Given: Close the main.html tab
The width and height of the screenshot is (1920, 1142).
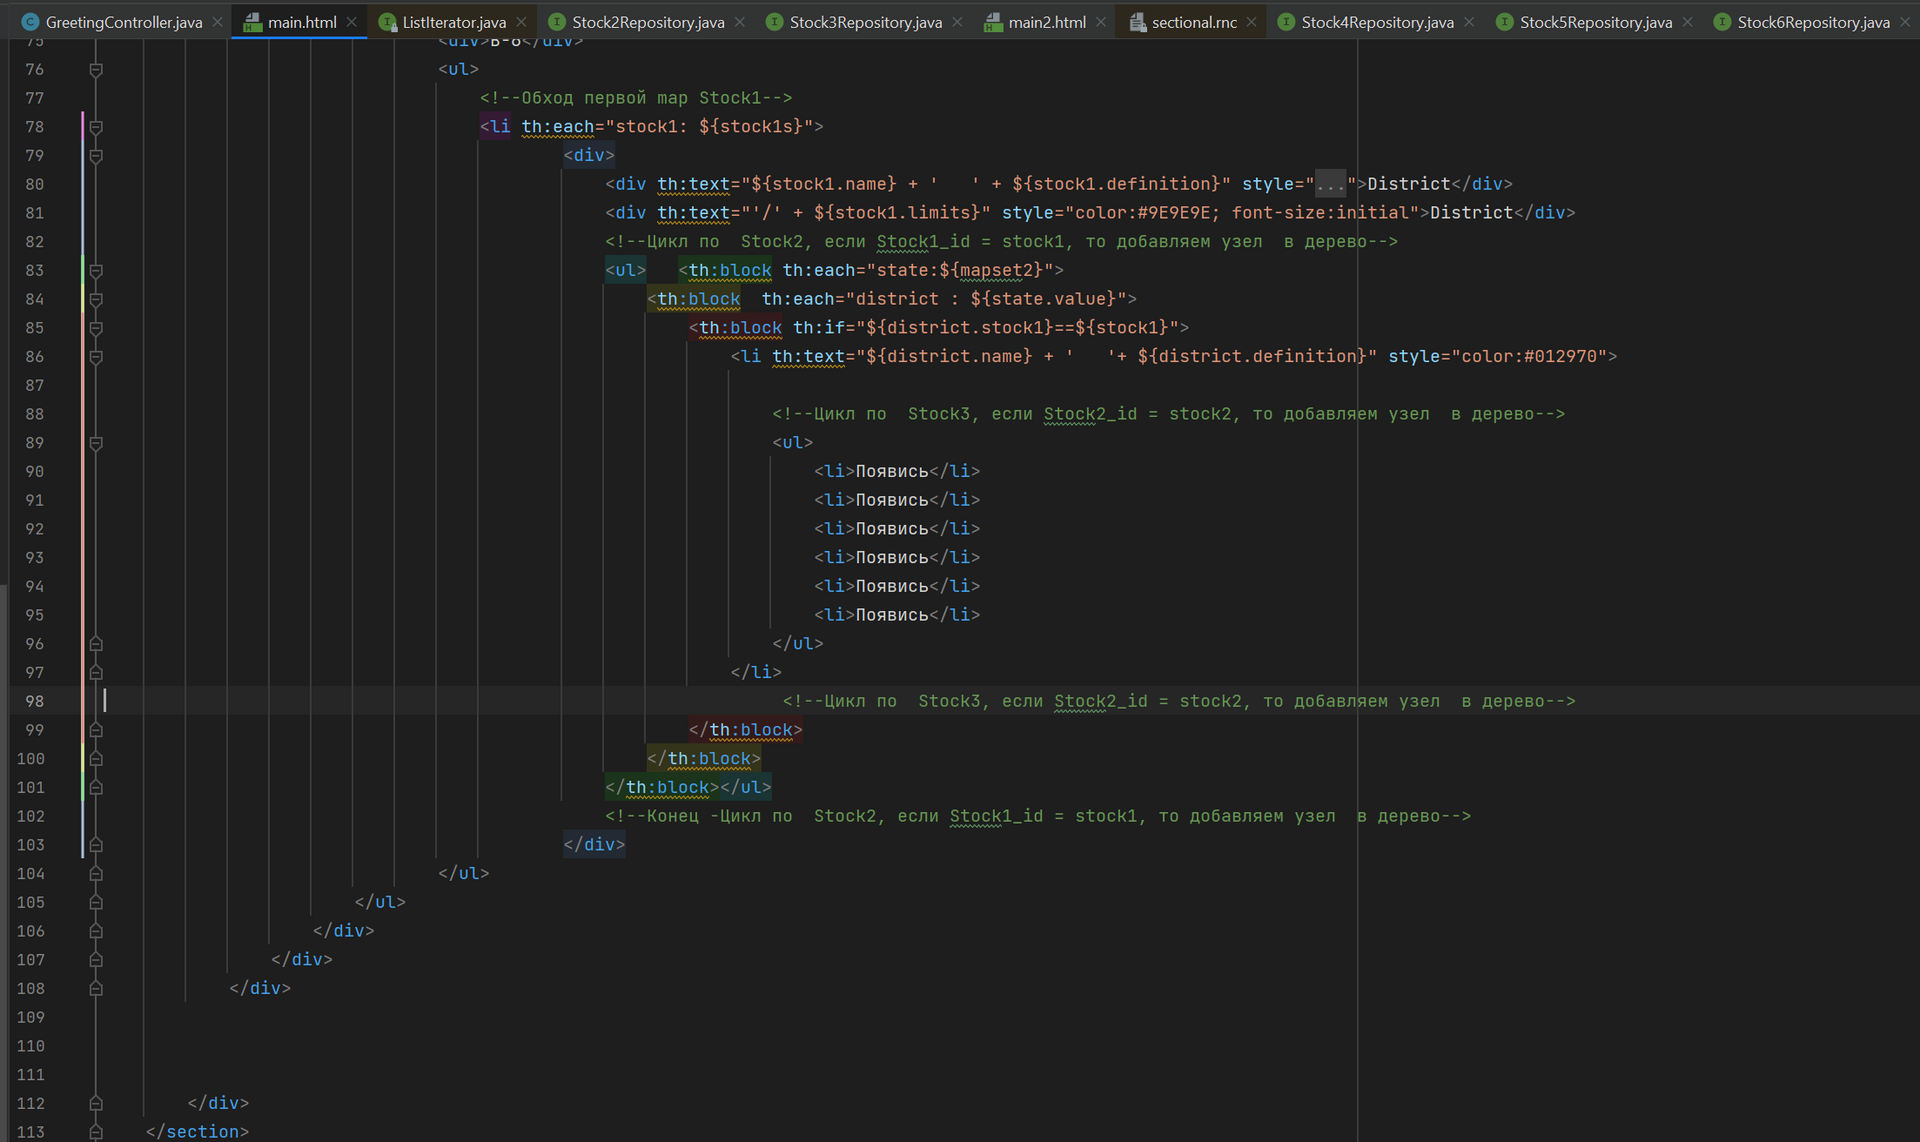Looking at the screenshot, I should point(352,22).
